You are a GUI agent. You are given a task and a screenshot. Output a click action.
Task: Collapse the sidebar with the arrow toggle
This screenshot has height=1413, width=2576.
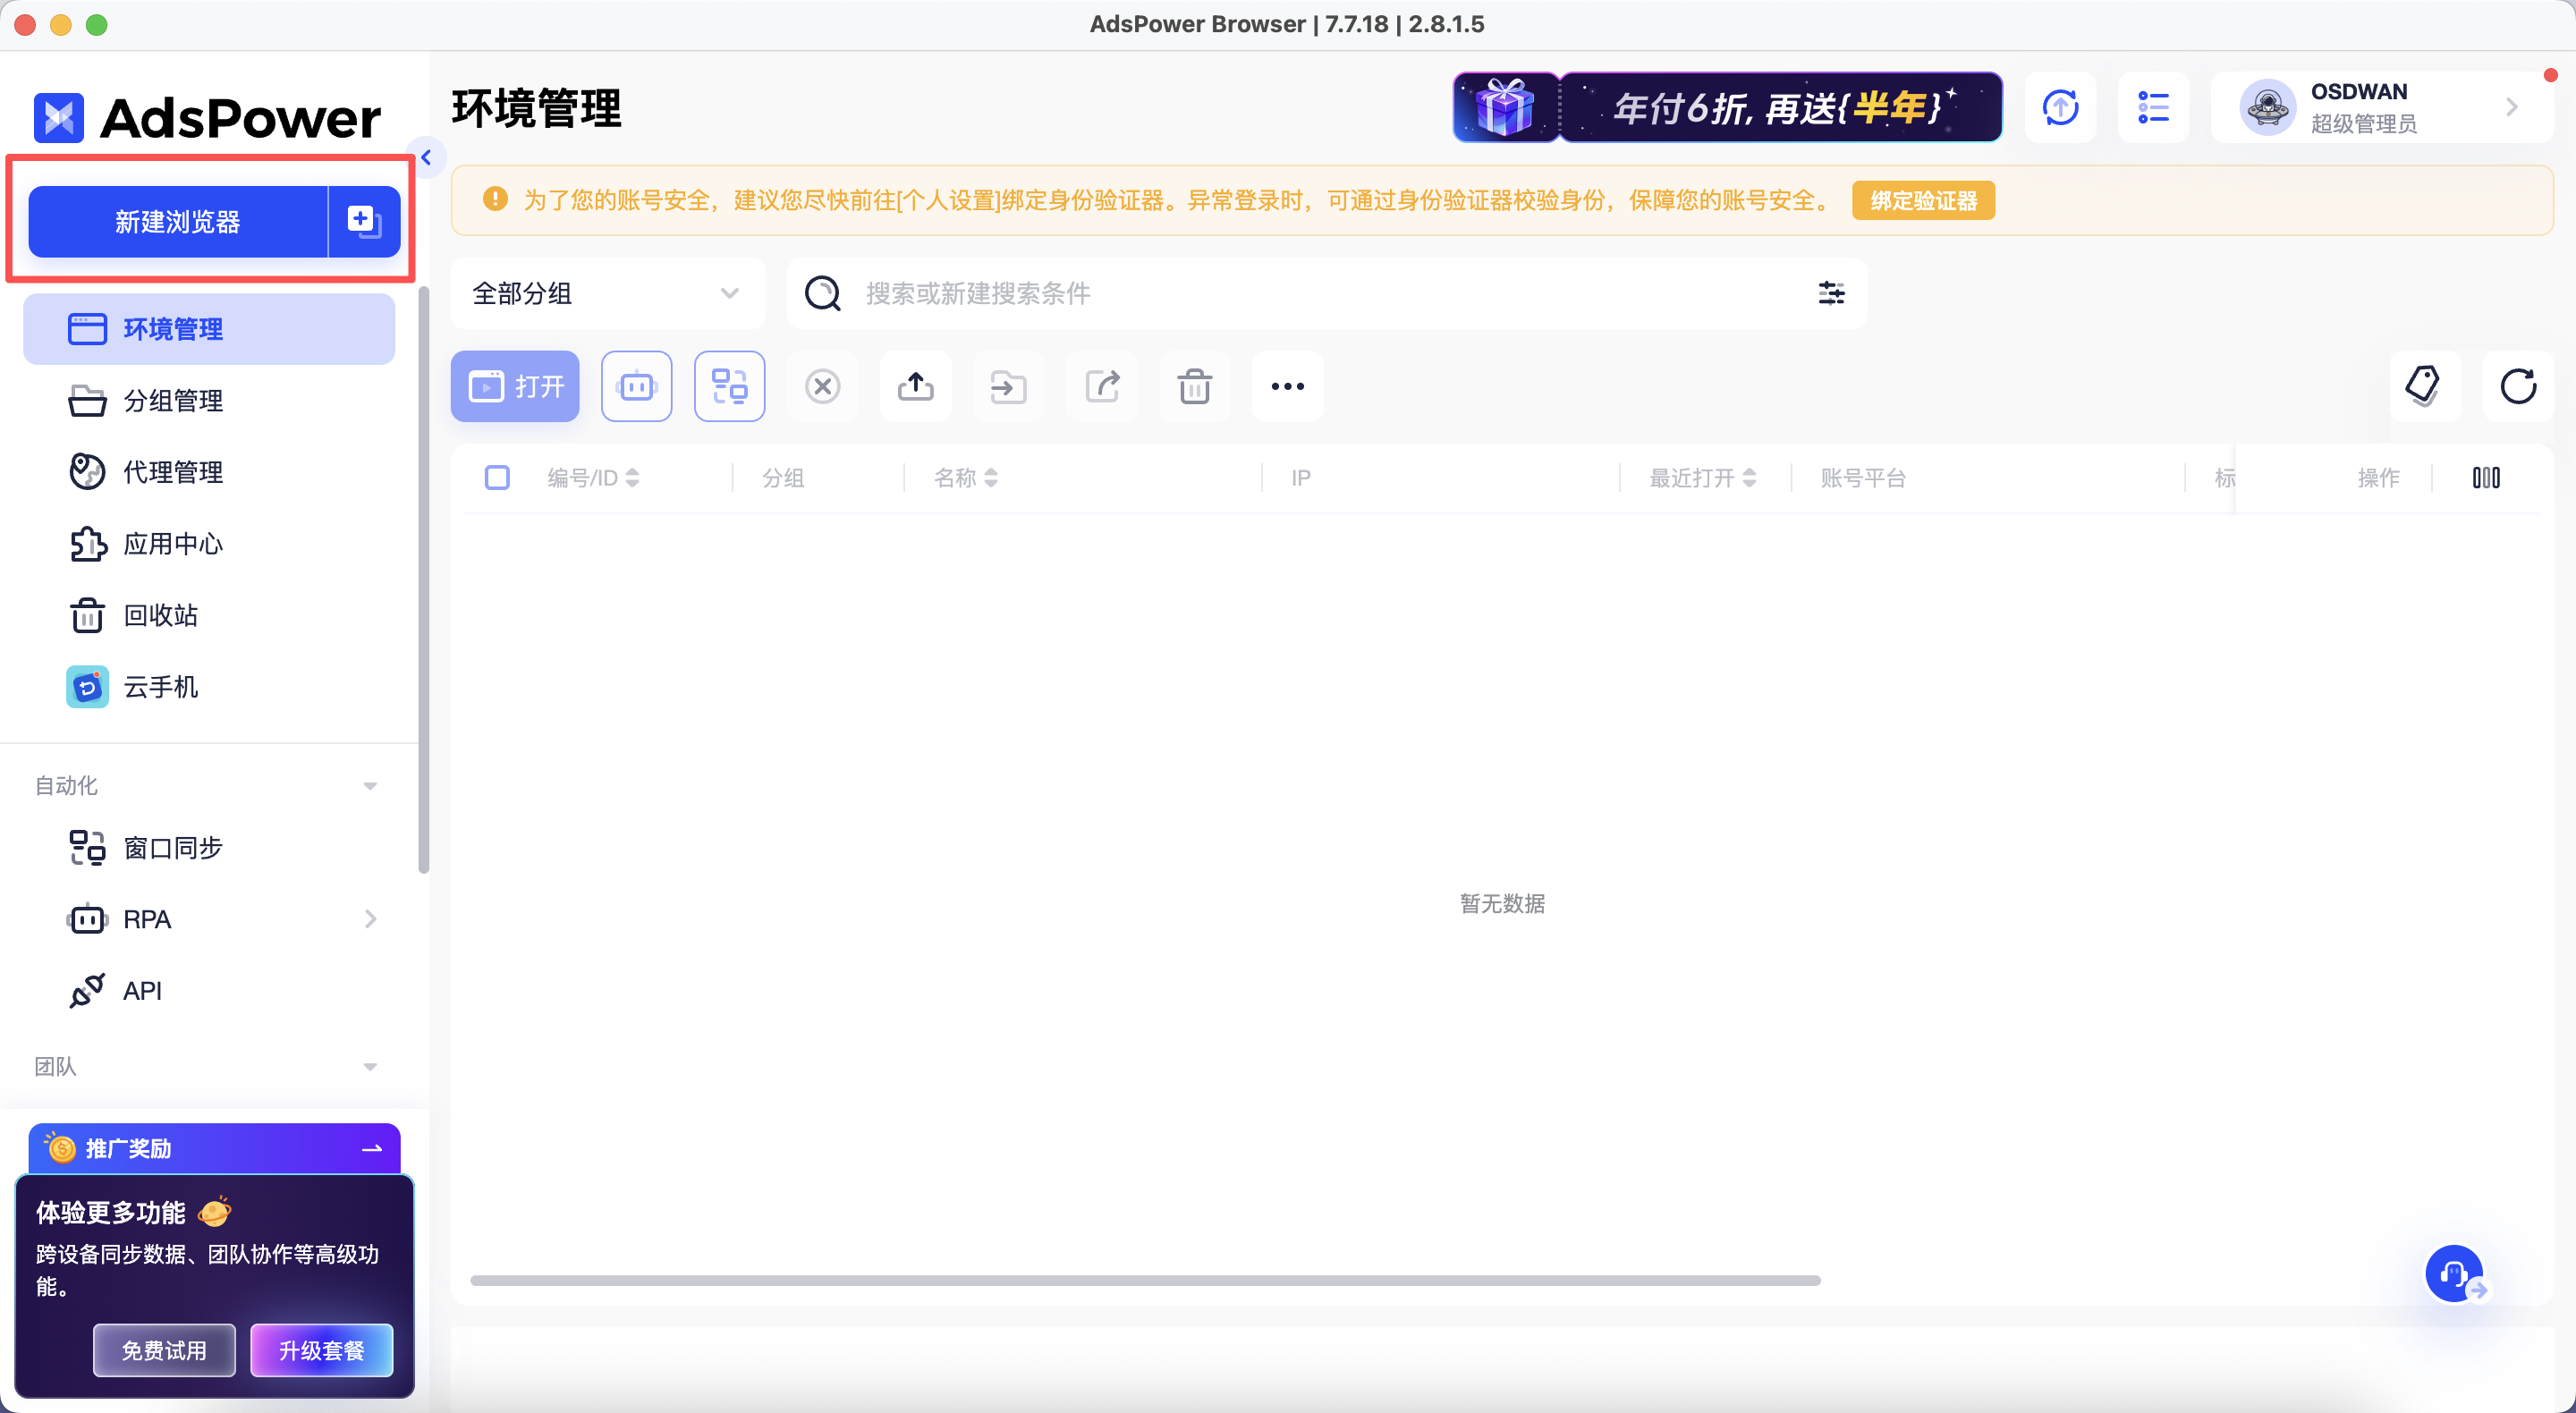click(x=427, y=158)
